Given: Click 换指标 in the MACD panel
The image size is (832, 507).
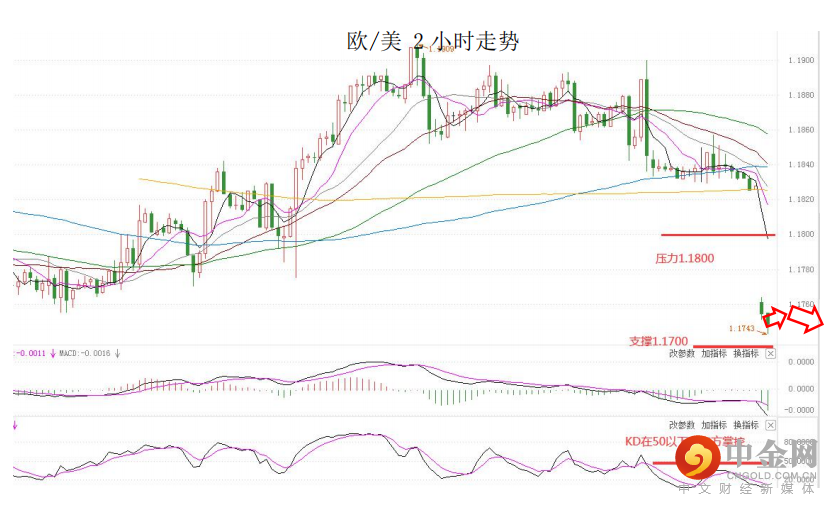Looking at the screenshot, I should [x=746, y=353].
